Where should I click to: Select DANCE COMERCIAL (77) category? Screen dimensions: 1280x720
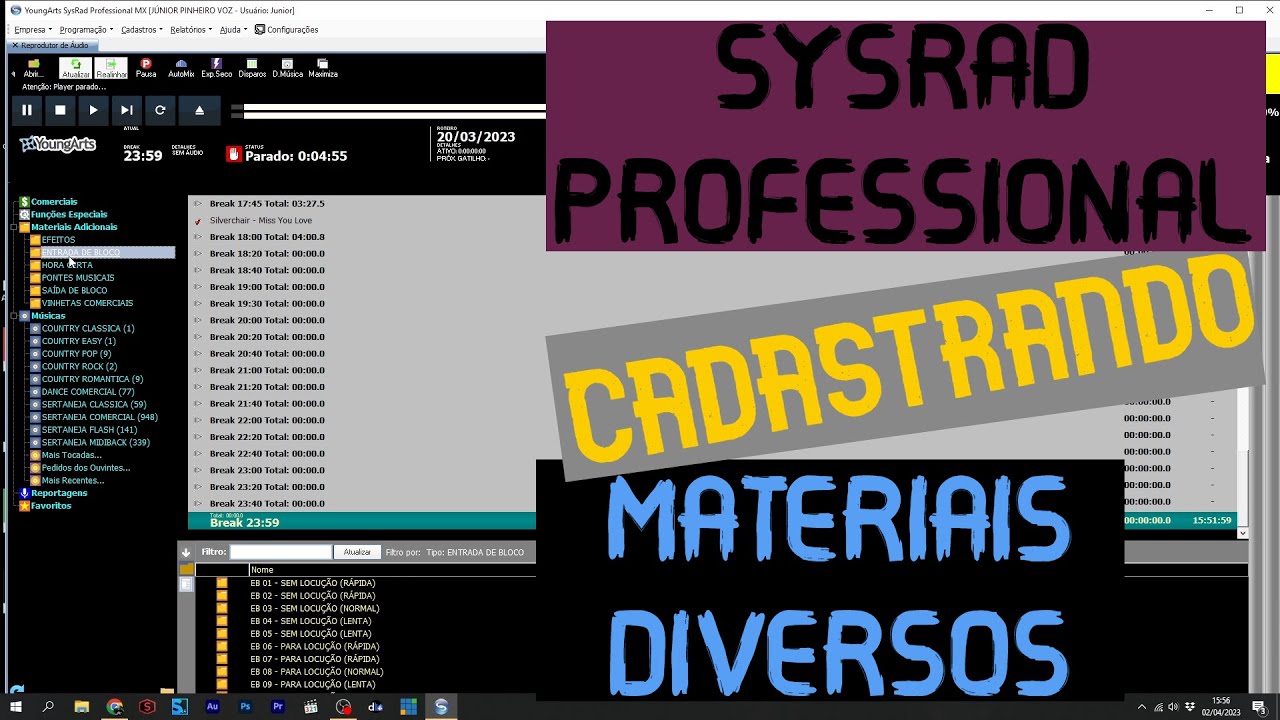(x=88, y=392)
